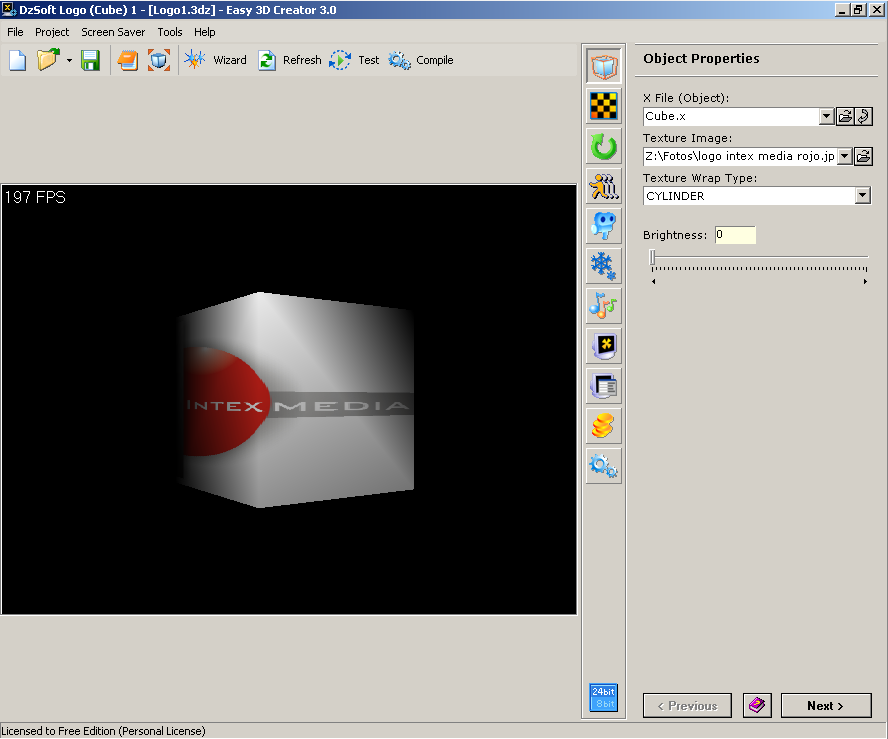Toggle the 24bit/8bit color depth button

[604, 697]
